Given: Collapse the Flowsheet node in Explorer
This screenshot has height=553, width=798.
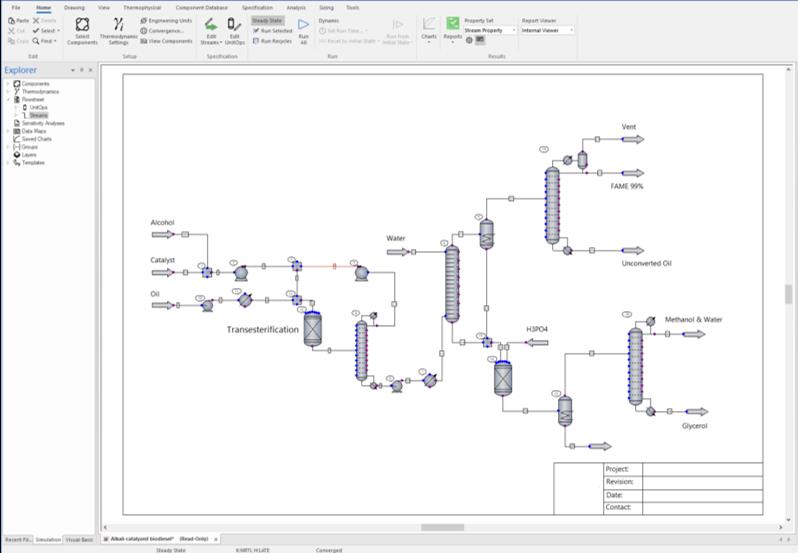Looking at the screenshot, I should click(8, 99).
